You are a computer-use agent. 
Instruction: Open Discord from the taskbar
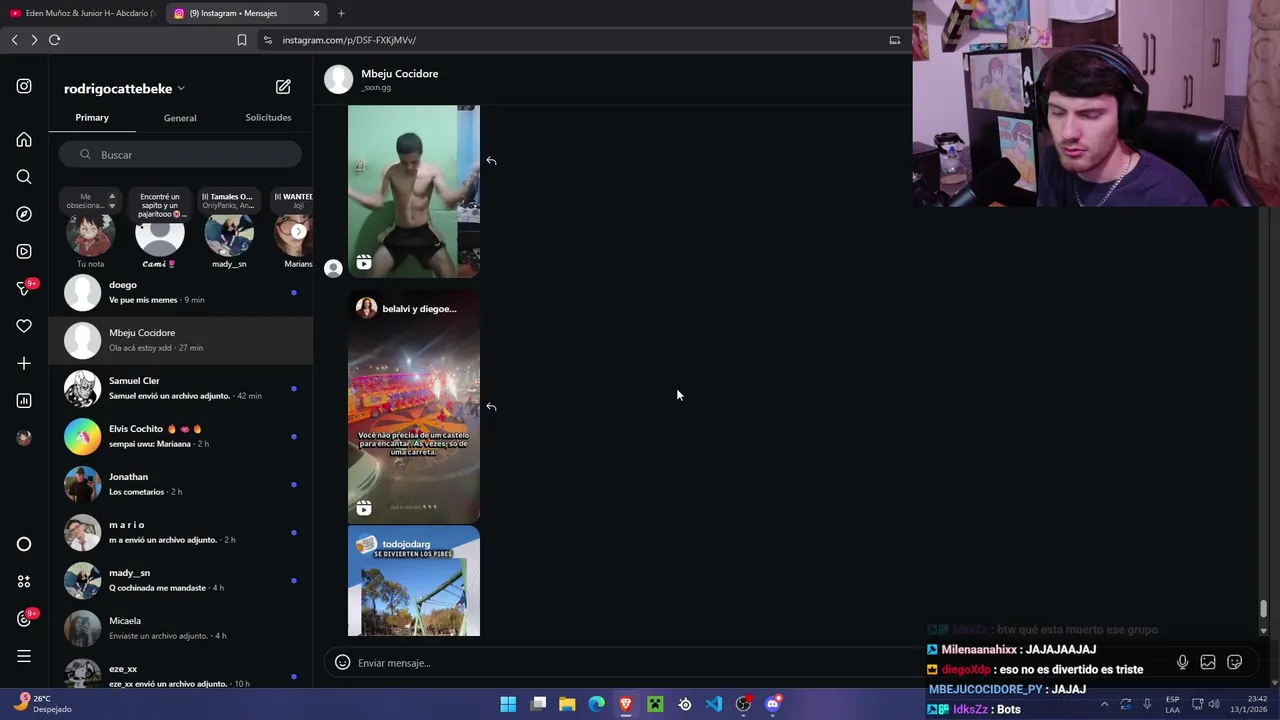[772, 704]
